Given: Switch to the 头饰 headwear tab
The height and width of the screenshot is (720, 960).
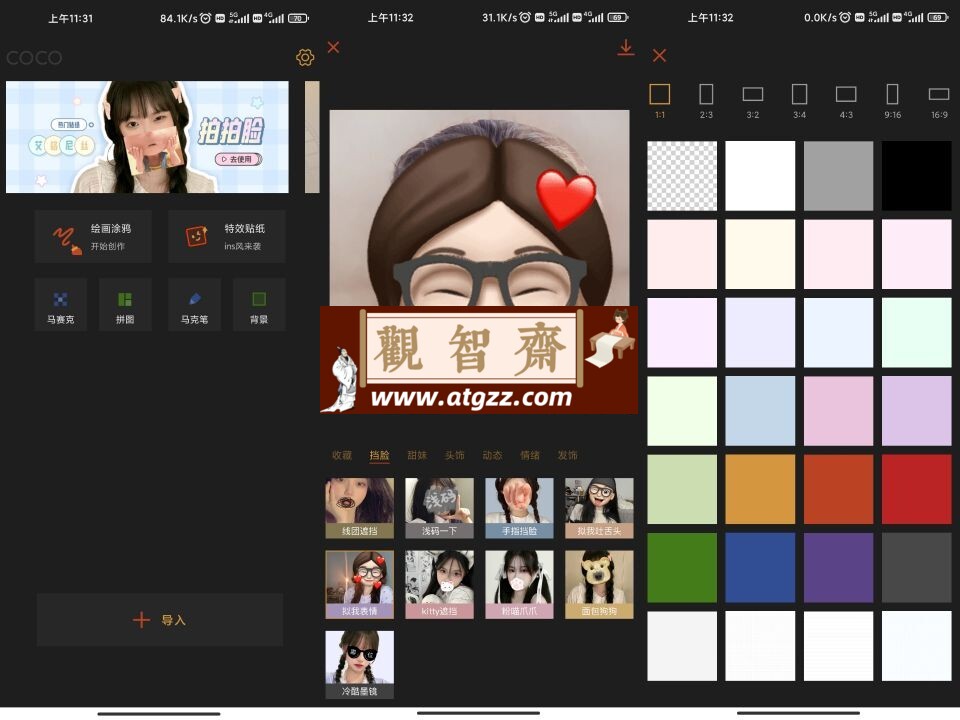Looking at the screenshot, I should [454, 455].
